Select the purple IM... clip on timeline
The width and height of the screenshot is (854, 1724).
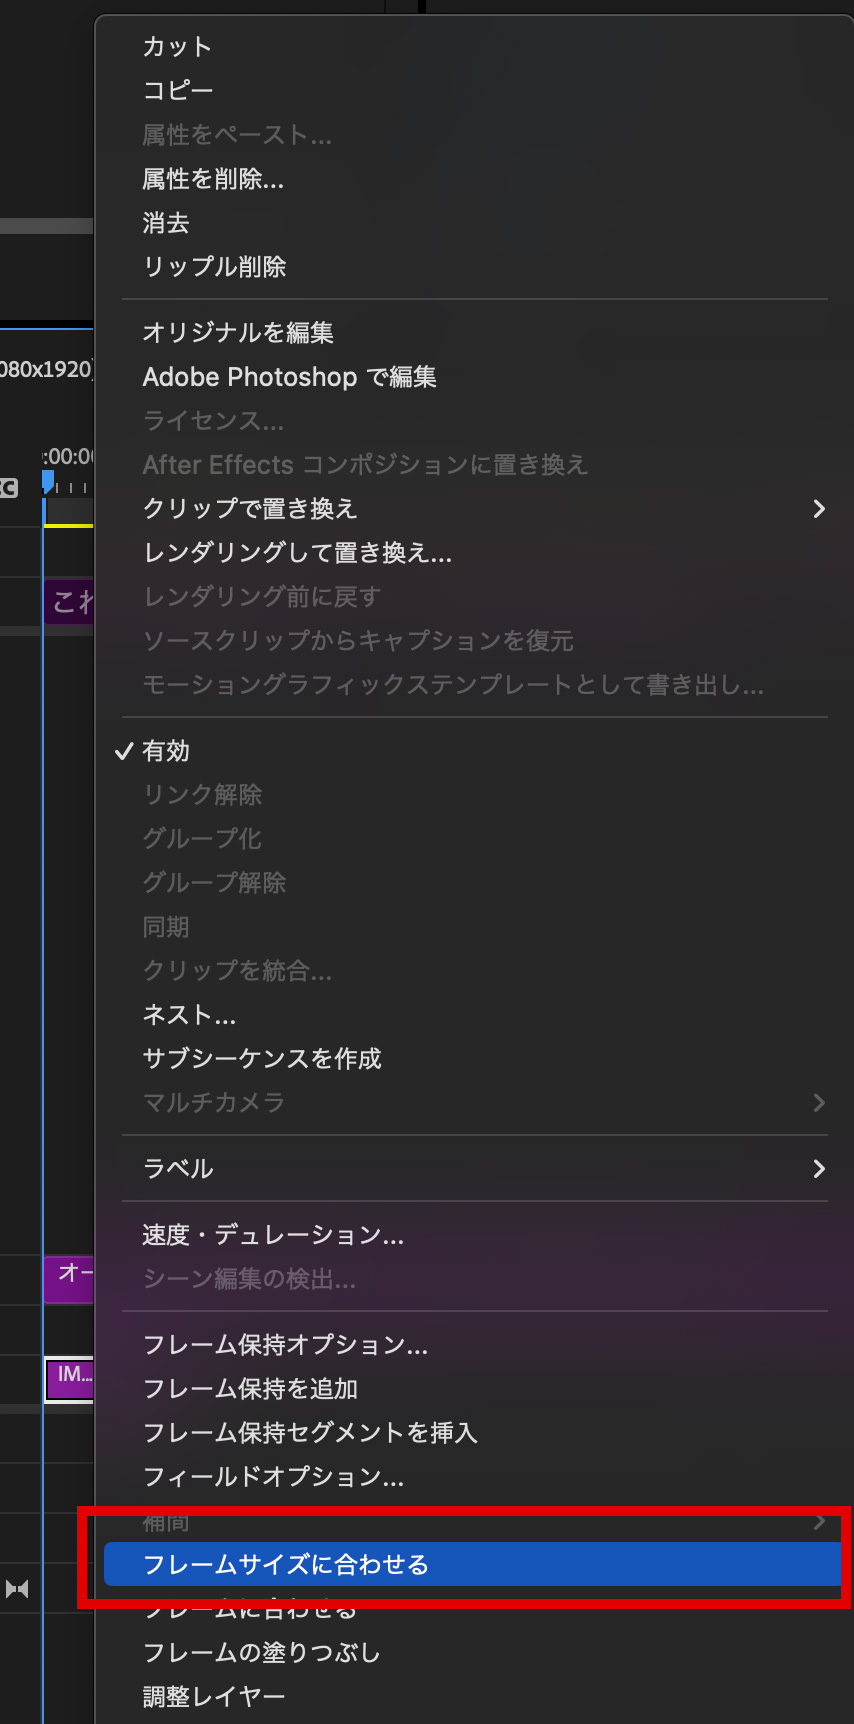(70, 1376)
